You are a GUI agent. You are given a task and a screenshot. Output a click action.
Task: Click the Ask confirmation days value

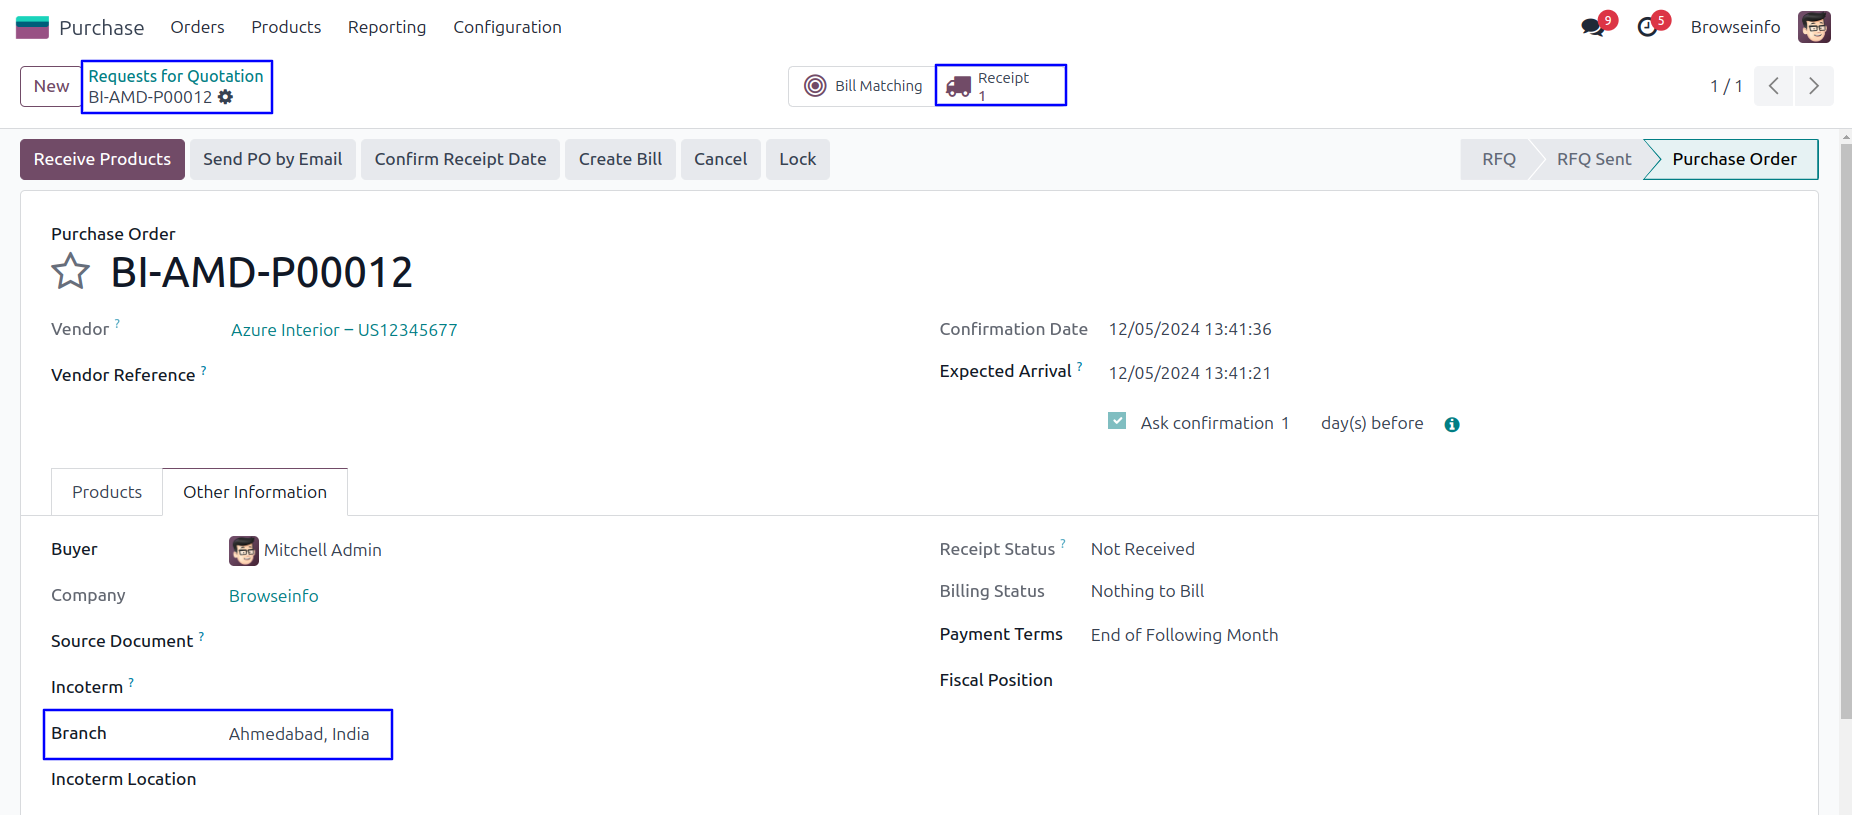[1285, 423]
